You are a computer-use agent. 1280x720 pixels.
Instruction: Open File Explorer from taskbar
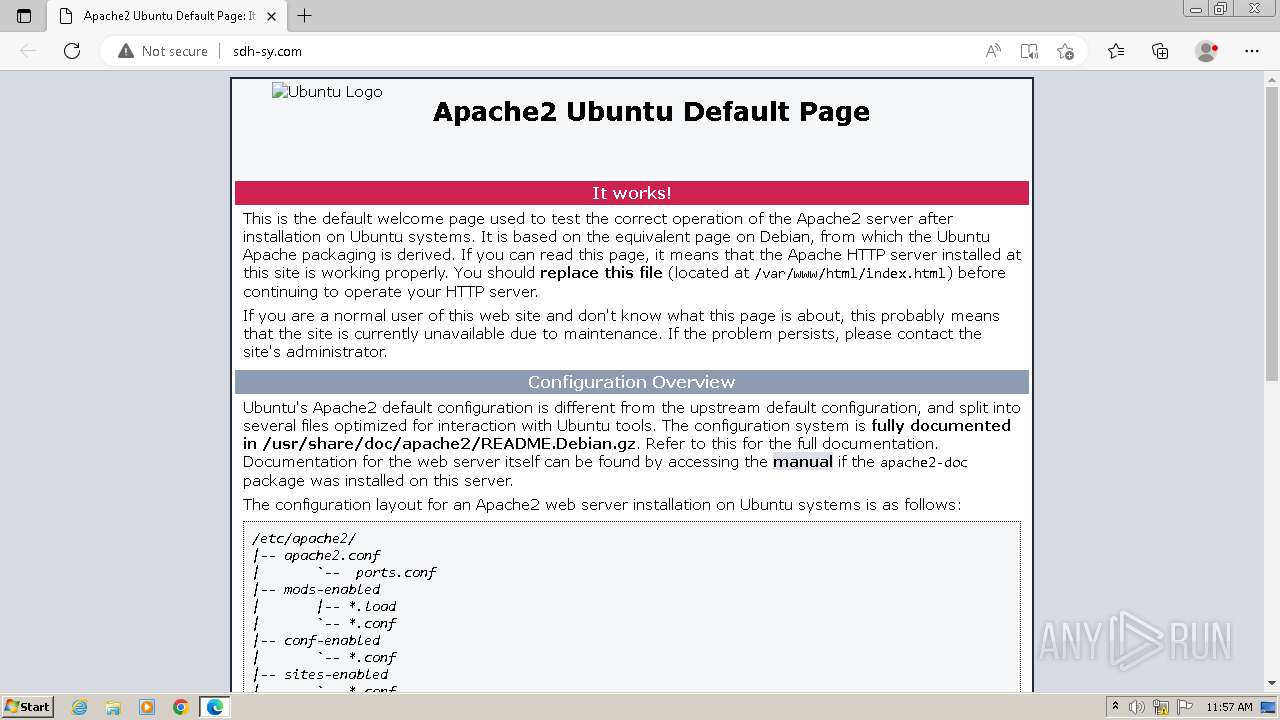click(x=113, y=707)
